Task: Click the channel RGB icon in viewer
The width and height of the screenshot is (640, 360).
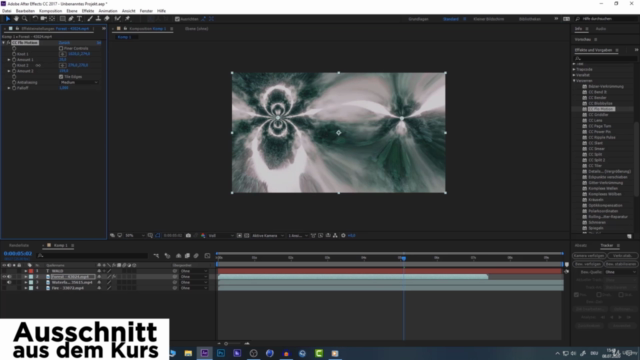Action: (x=203, y=236)
